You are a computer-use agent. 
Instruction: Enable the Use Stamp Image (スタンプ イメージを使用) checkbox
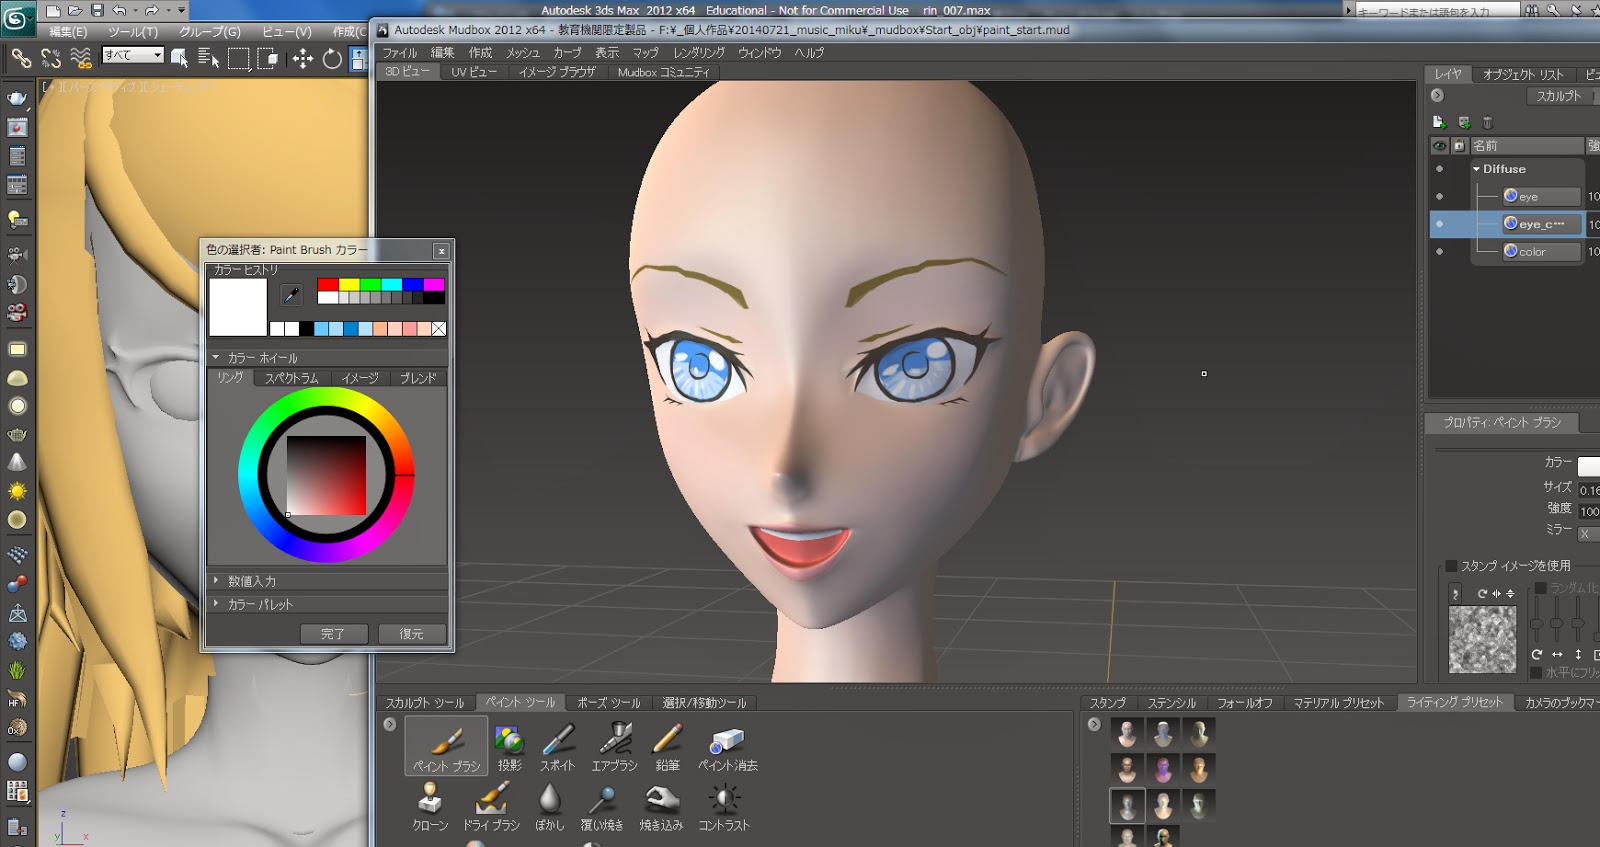coord(1452,566)
